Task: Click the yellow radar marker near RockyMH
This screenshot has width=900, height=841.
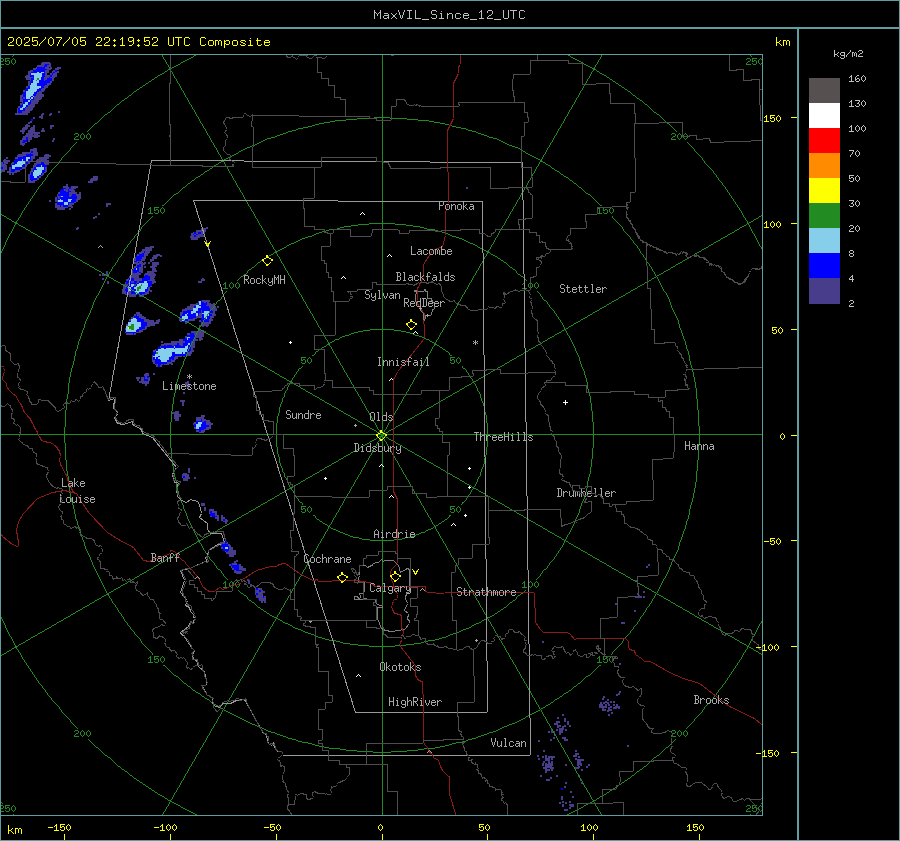Action: (x=267, y=261)
